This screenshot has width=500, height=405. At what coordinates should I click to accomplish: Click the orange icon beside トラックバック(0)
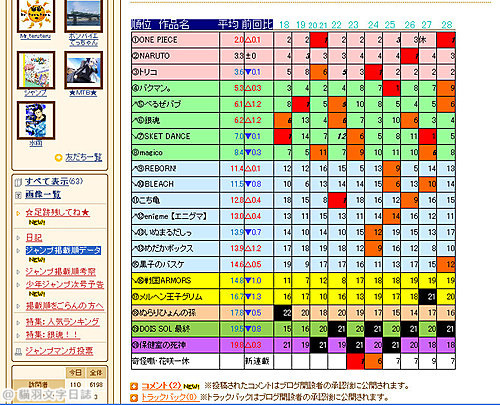click(134, 398)
